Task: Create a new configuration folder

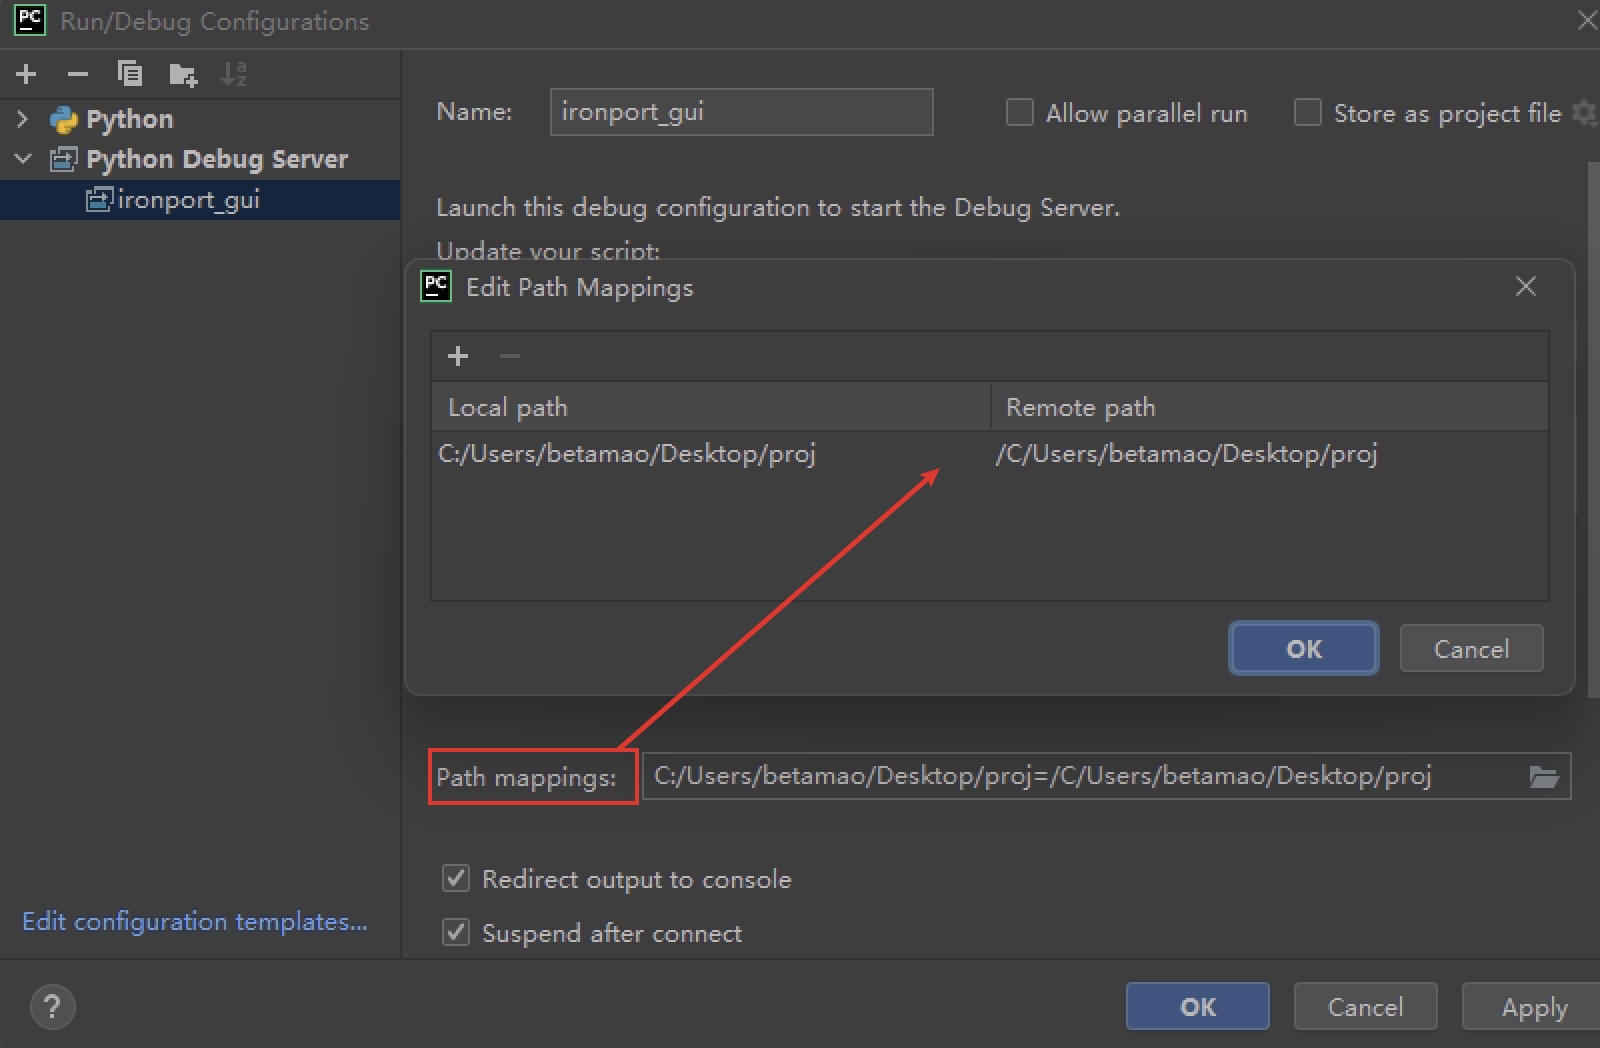Action: point(183,74)
